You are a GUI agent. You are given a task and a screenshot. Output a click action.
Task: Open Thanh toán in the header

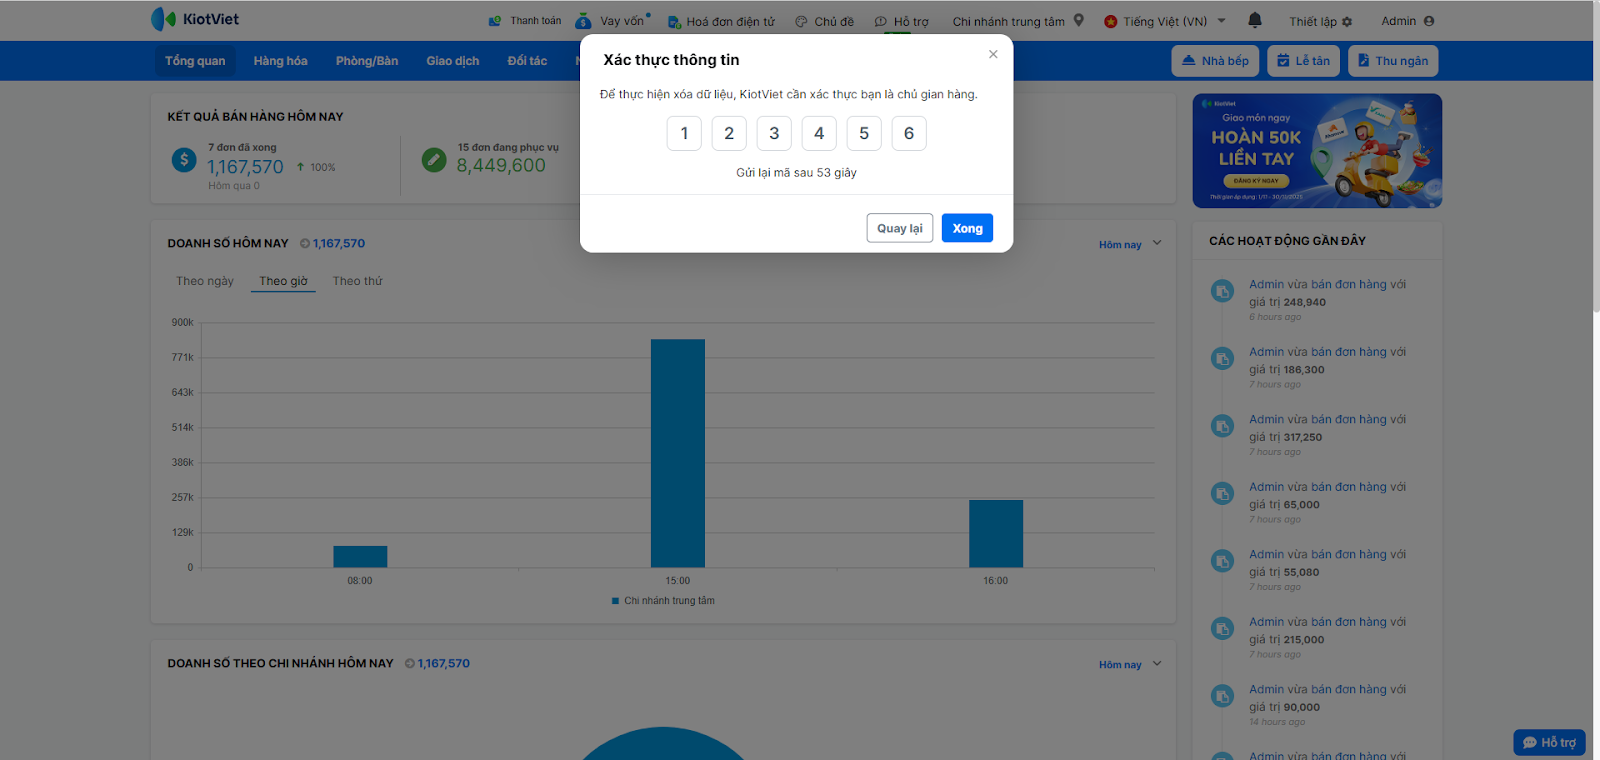525,21
